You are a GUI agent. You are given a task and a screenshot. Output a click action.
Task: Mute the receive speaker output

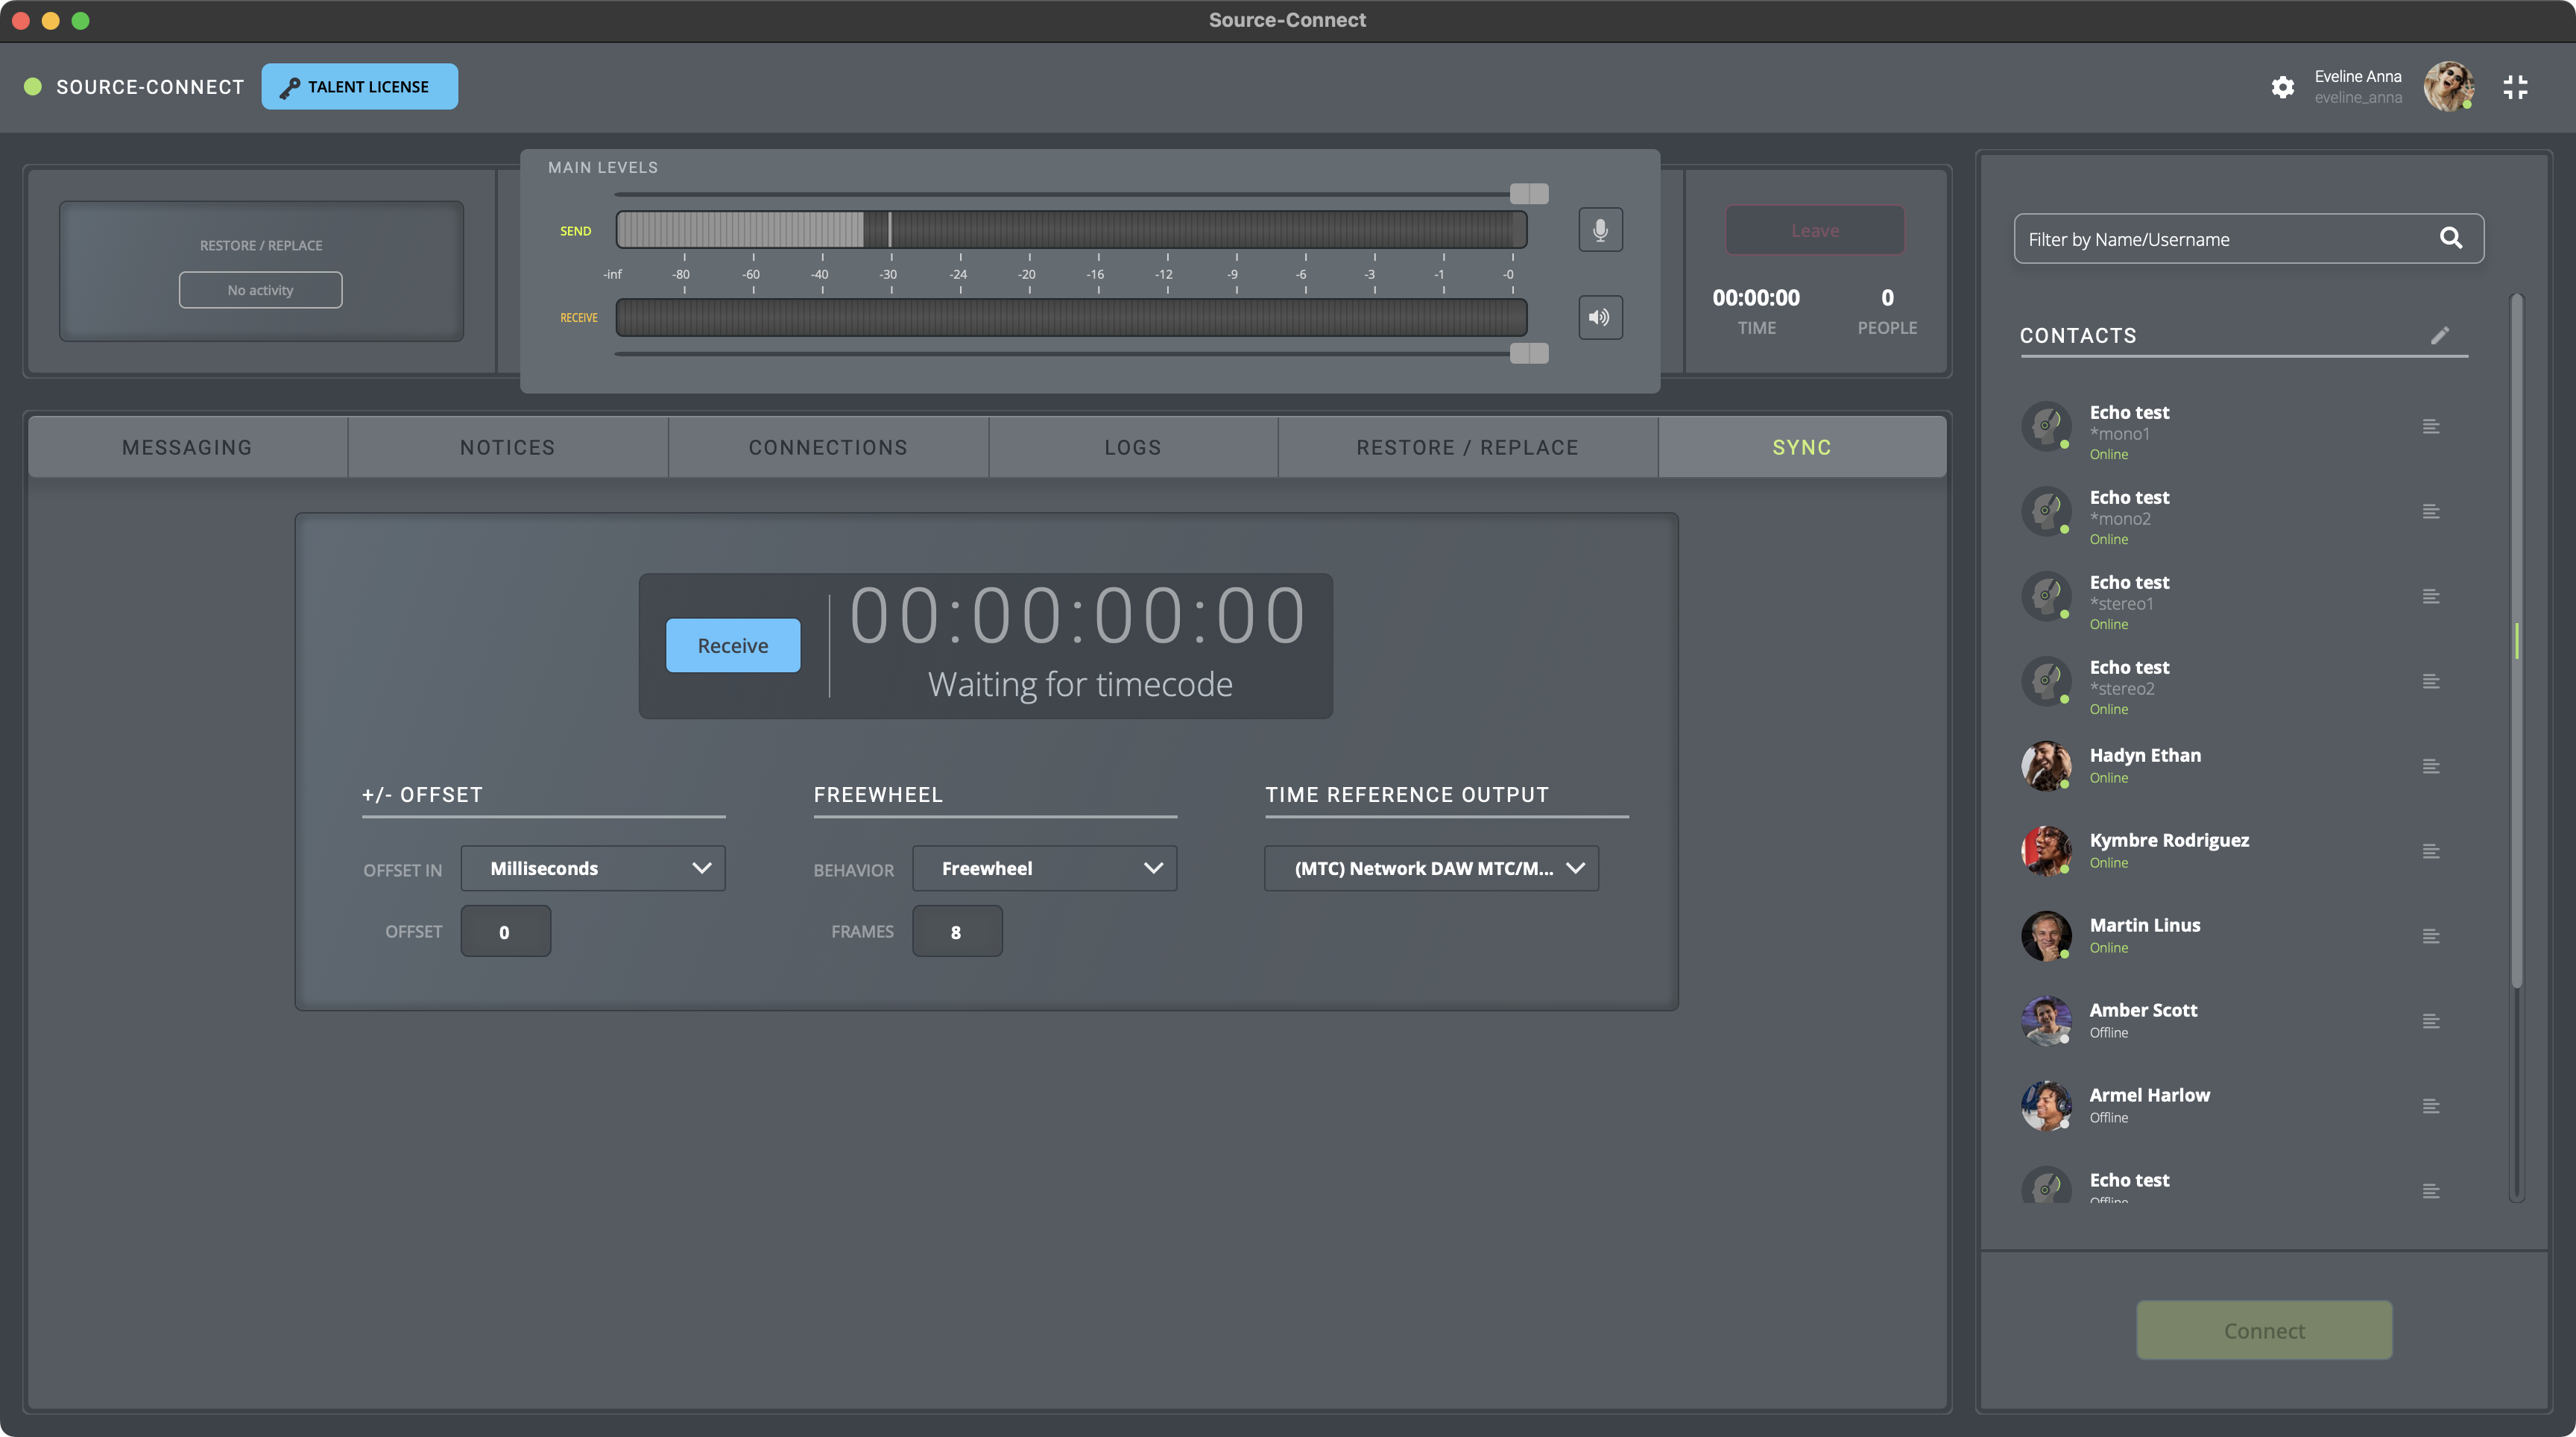pyautogui.click(x=1600, y=317)
